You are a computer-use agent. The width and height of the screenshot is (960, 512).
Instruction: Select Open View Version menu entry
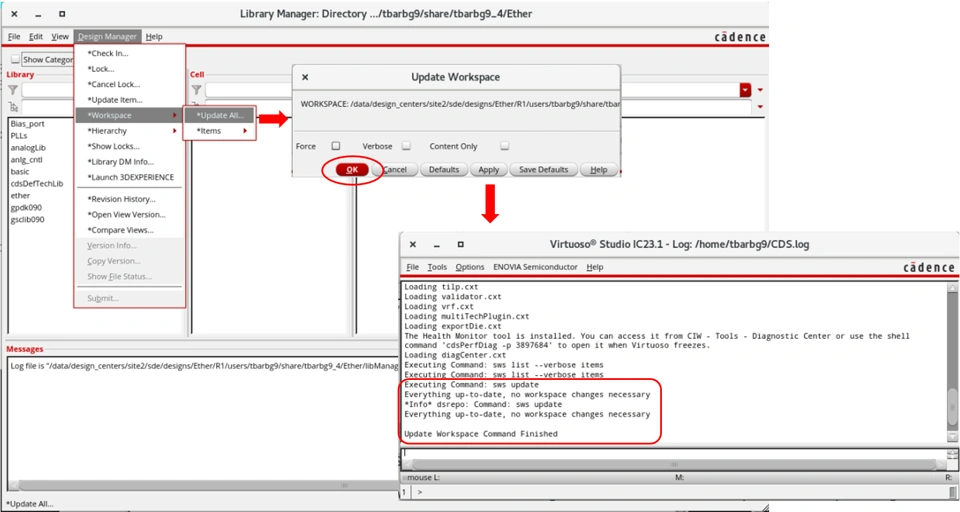coord(129,214)
